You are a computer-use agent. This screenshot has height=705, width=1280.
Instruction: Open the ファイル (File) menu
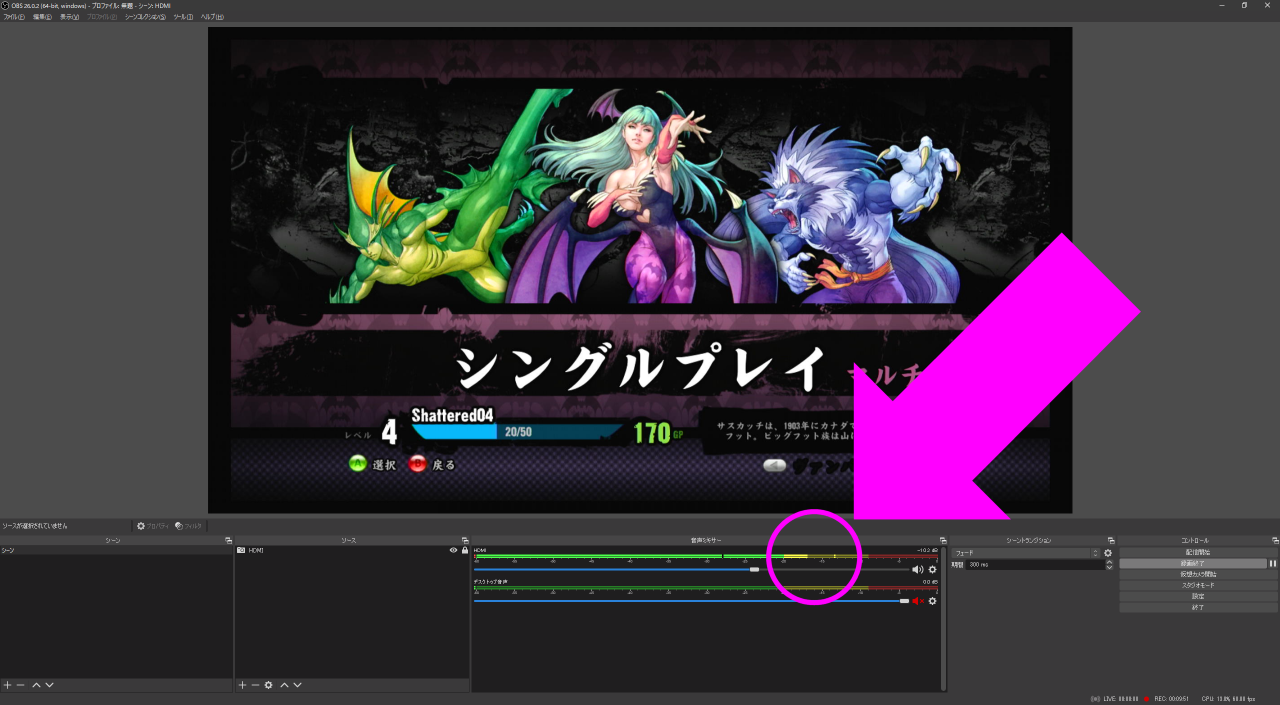[13, 17]
